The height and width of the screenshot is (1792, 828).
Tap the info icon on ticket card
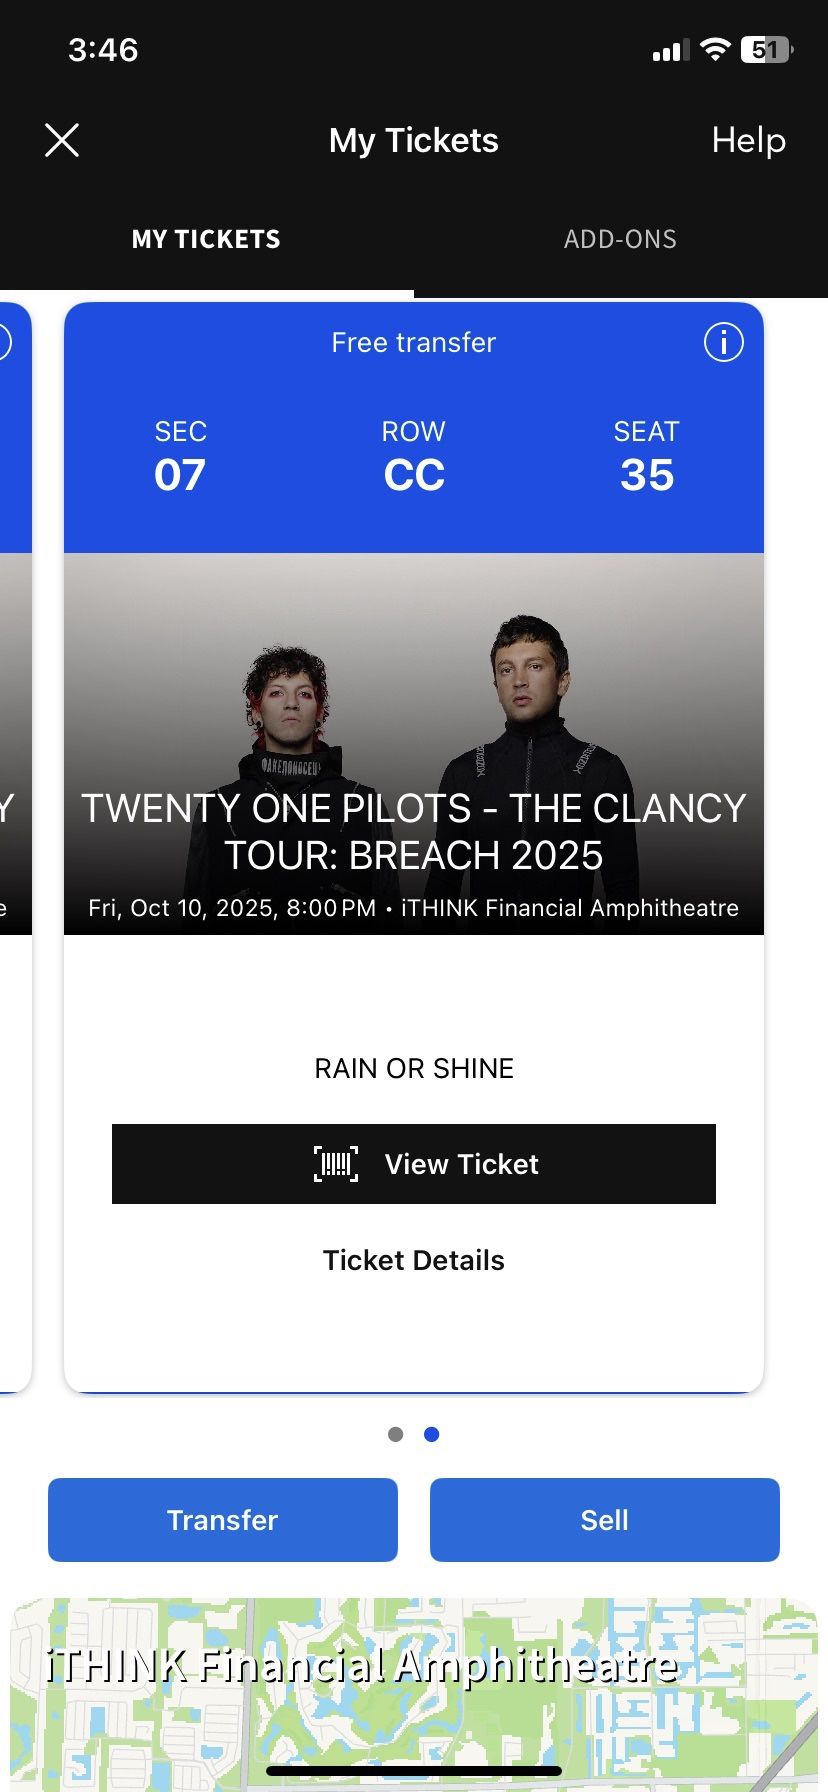(x=724, y=342)
